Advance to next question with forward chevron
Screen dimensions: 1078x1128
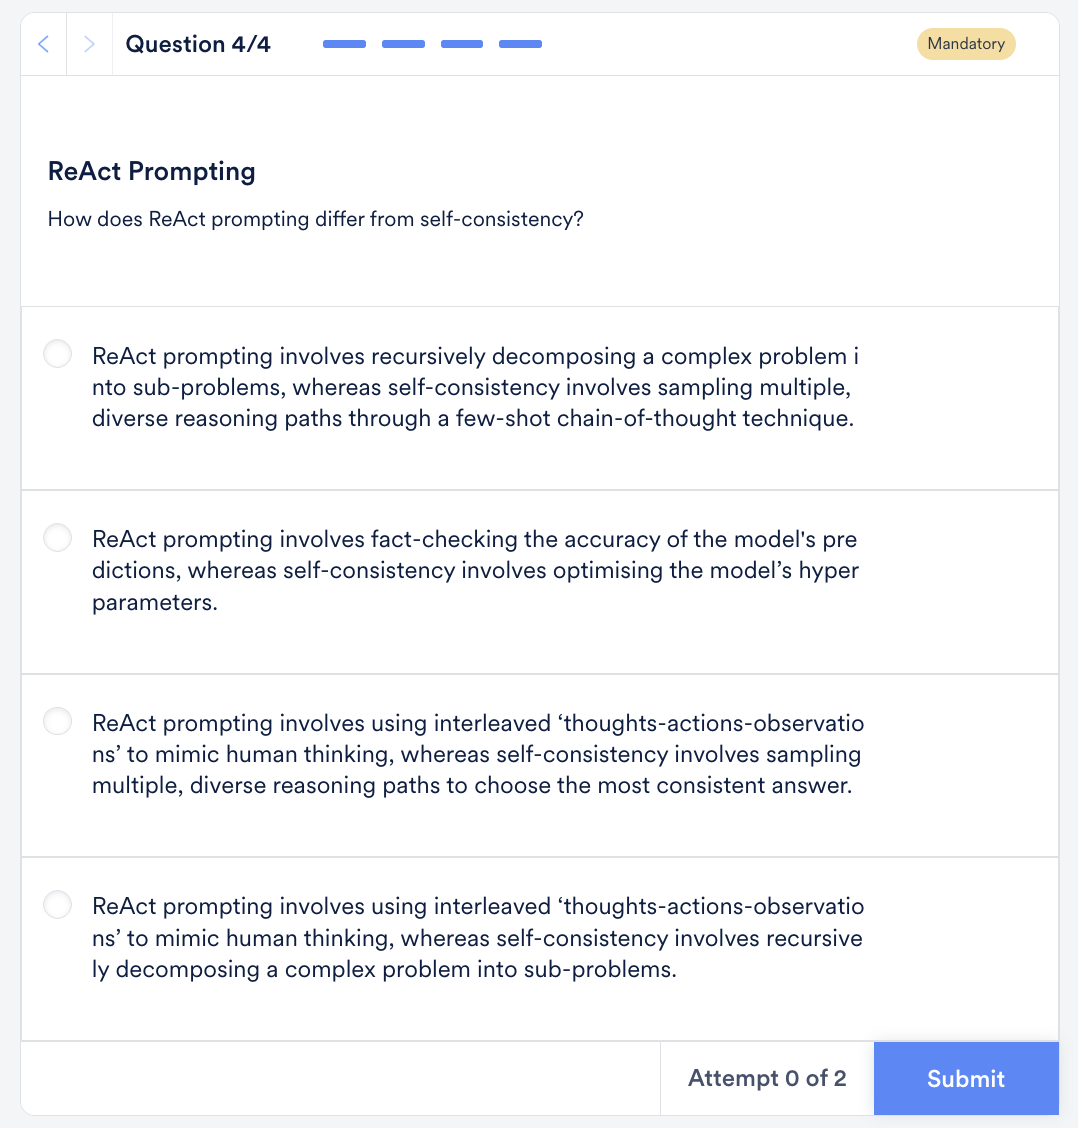(88, 44)
